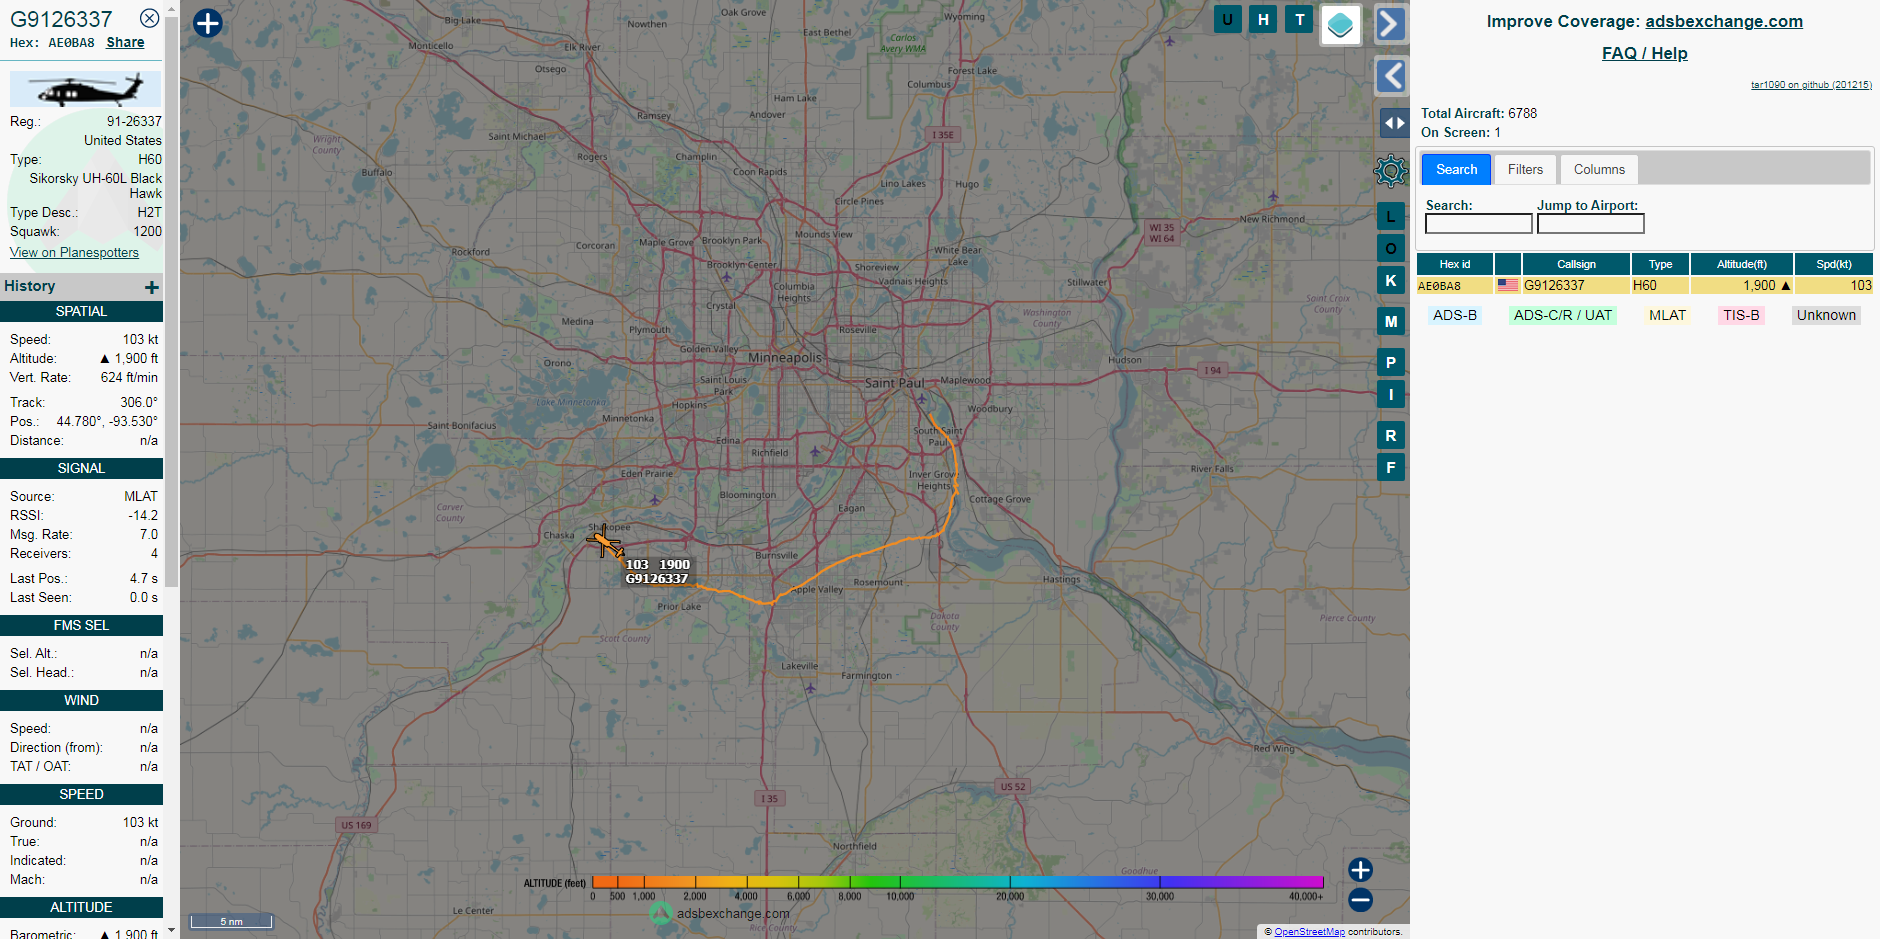The image size is (1880, 939).
Task: Sort table by Altitude(ft) column
Action: pos(1741,264)
